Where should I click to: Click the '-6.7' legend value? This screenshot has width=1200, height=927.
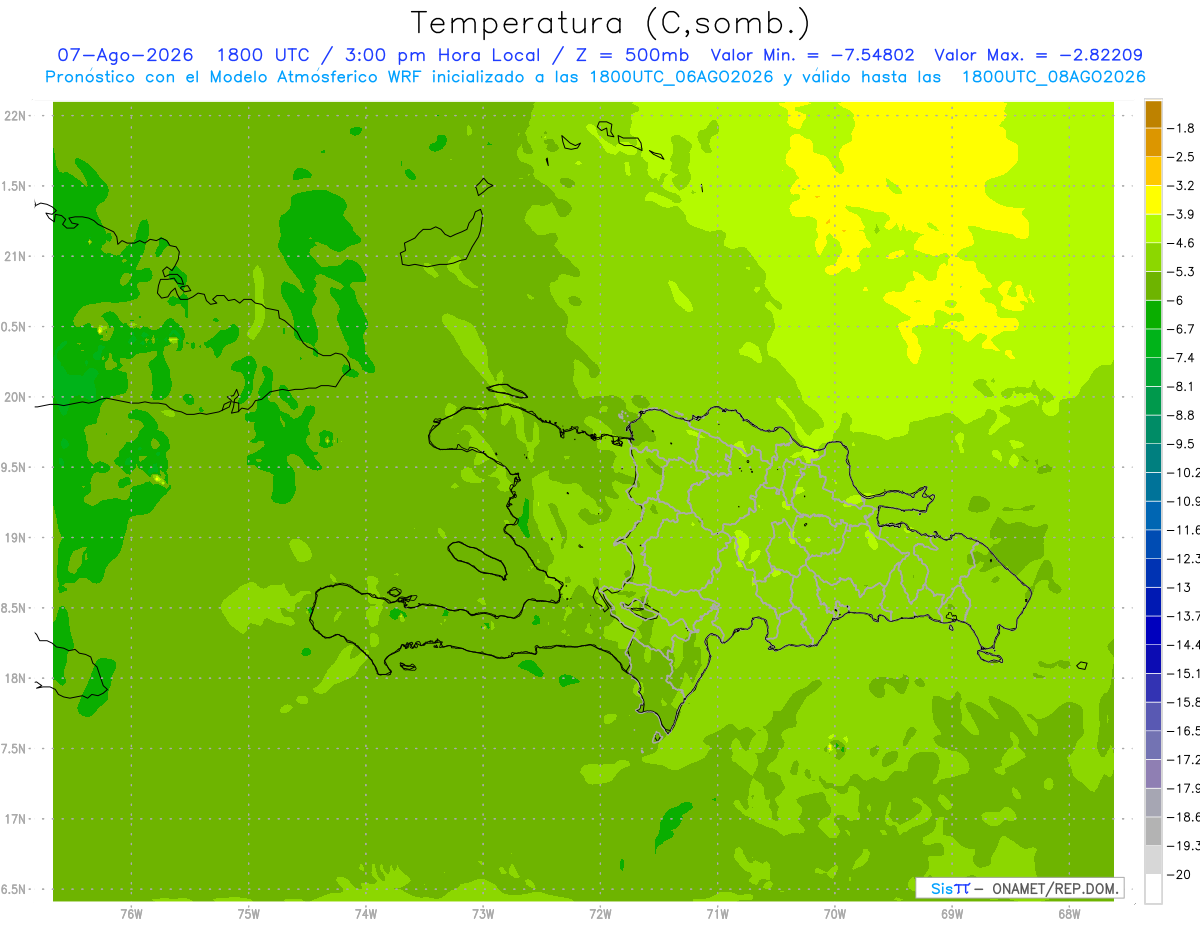(1182, 329)
